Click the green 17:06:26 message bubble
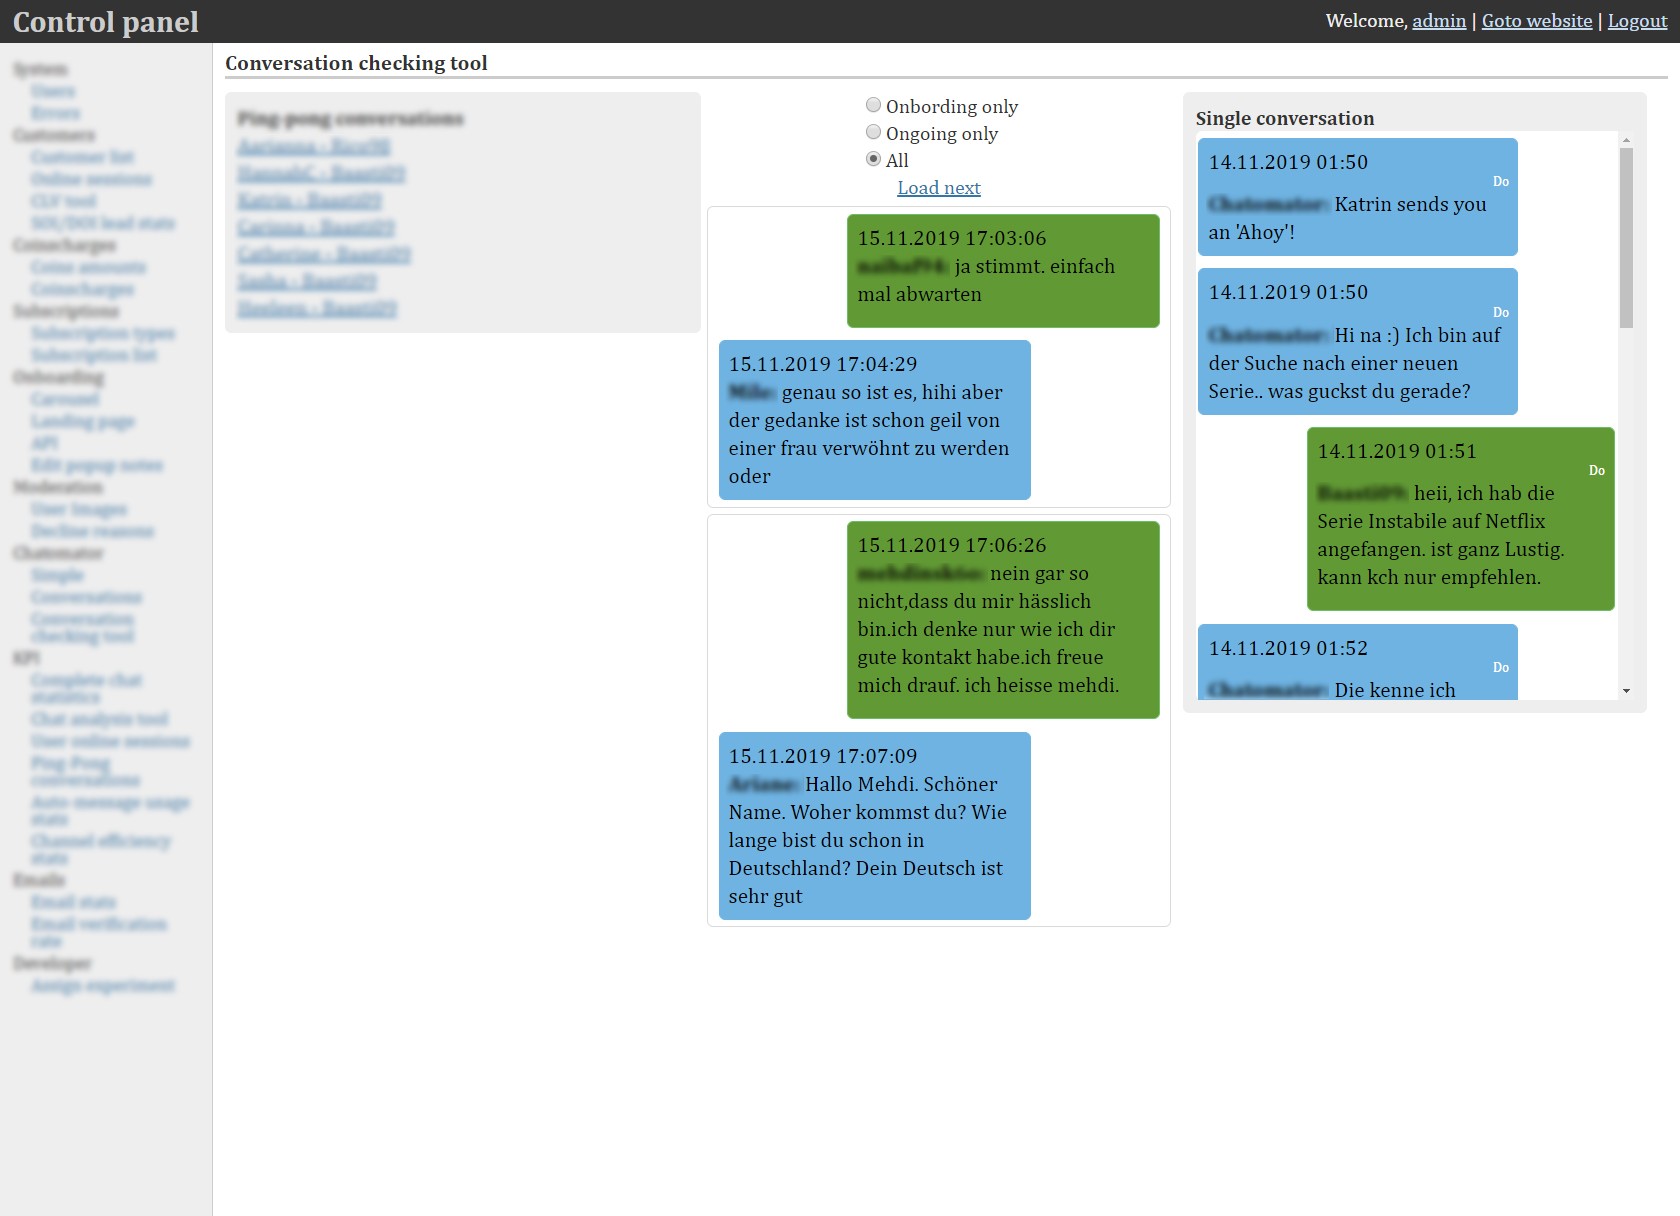The width and height of the screenshot is (1680, 1216). click(x=1002, y=619)
